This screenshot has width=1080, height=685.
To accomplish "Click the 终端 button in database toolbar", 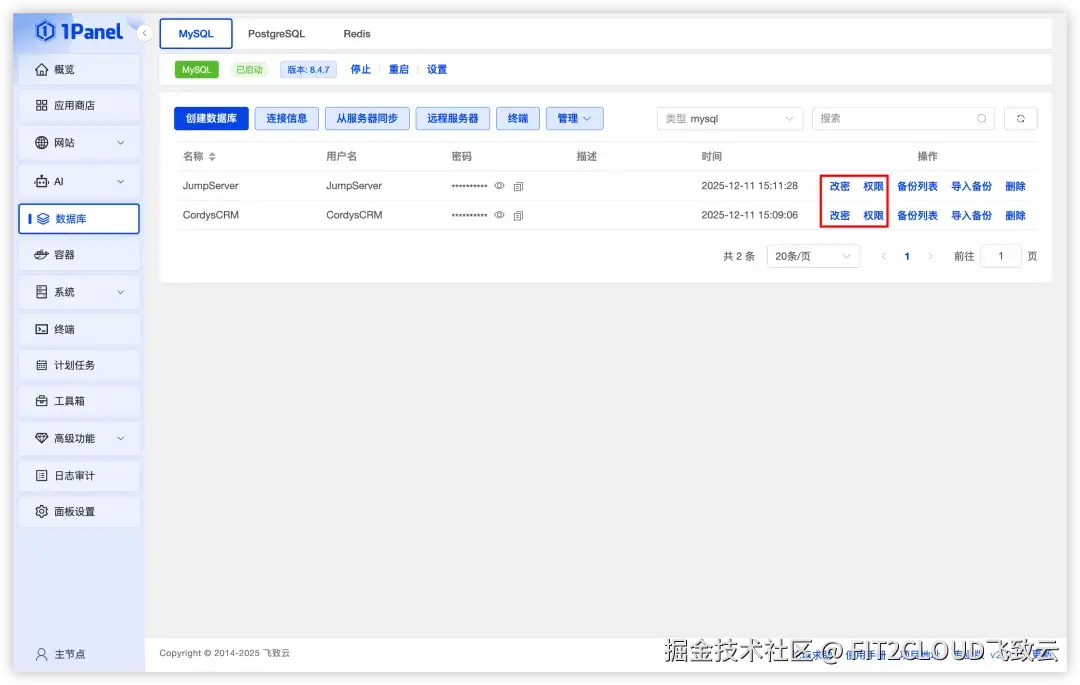I will tap(518, 118).
